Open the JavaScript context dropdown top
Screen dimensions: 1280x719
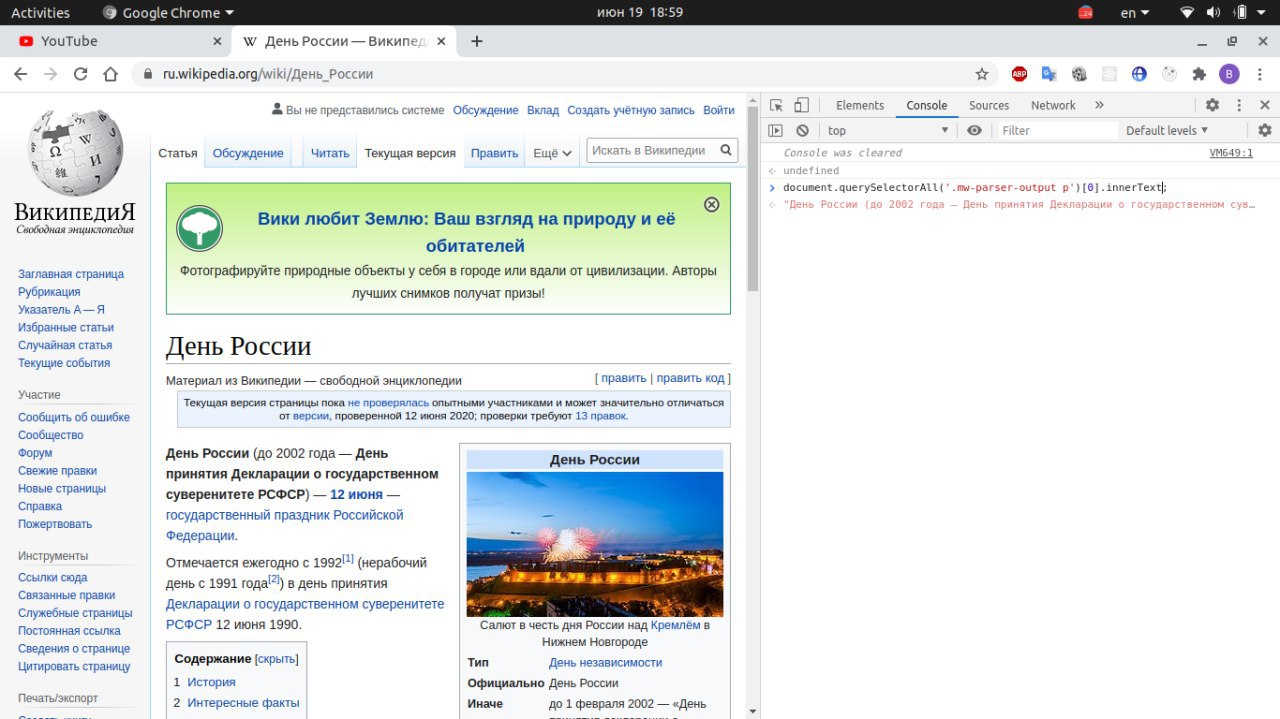888,131
